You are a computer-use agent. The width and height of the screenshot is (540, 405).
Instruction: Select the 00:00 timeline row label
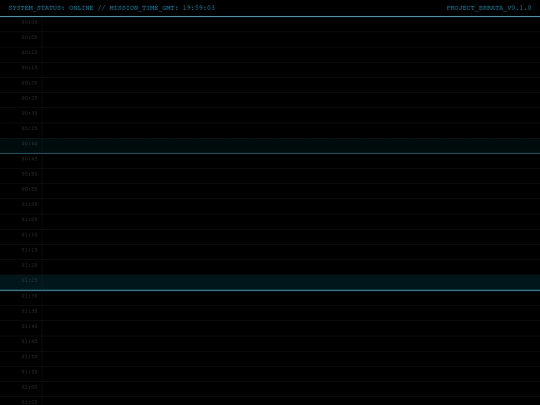[29, 22]
